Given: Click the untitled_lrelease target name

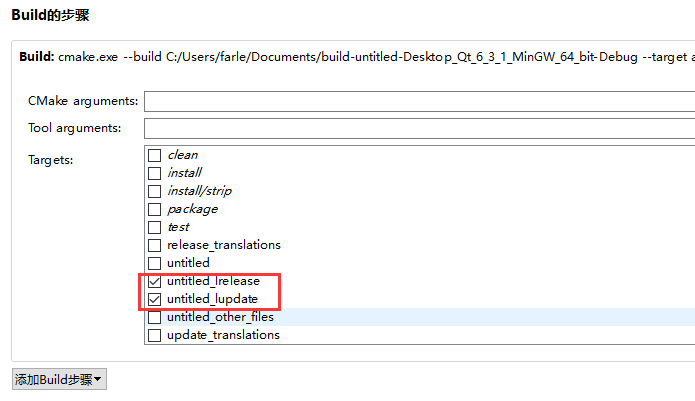Looking at the screenshot, I should pyautogui.click(x=213, y=281).
